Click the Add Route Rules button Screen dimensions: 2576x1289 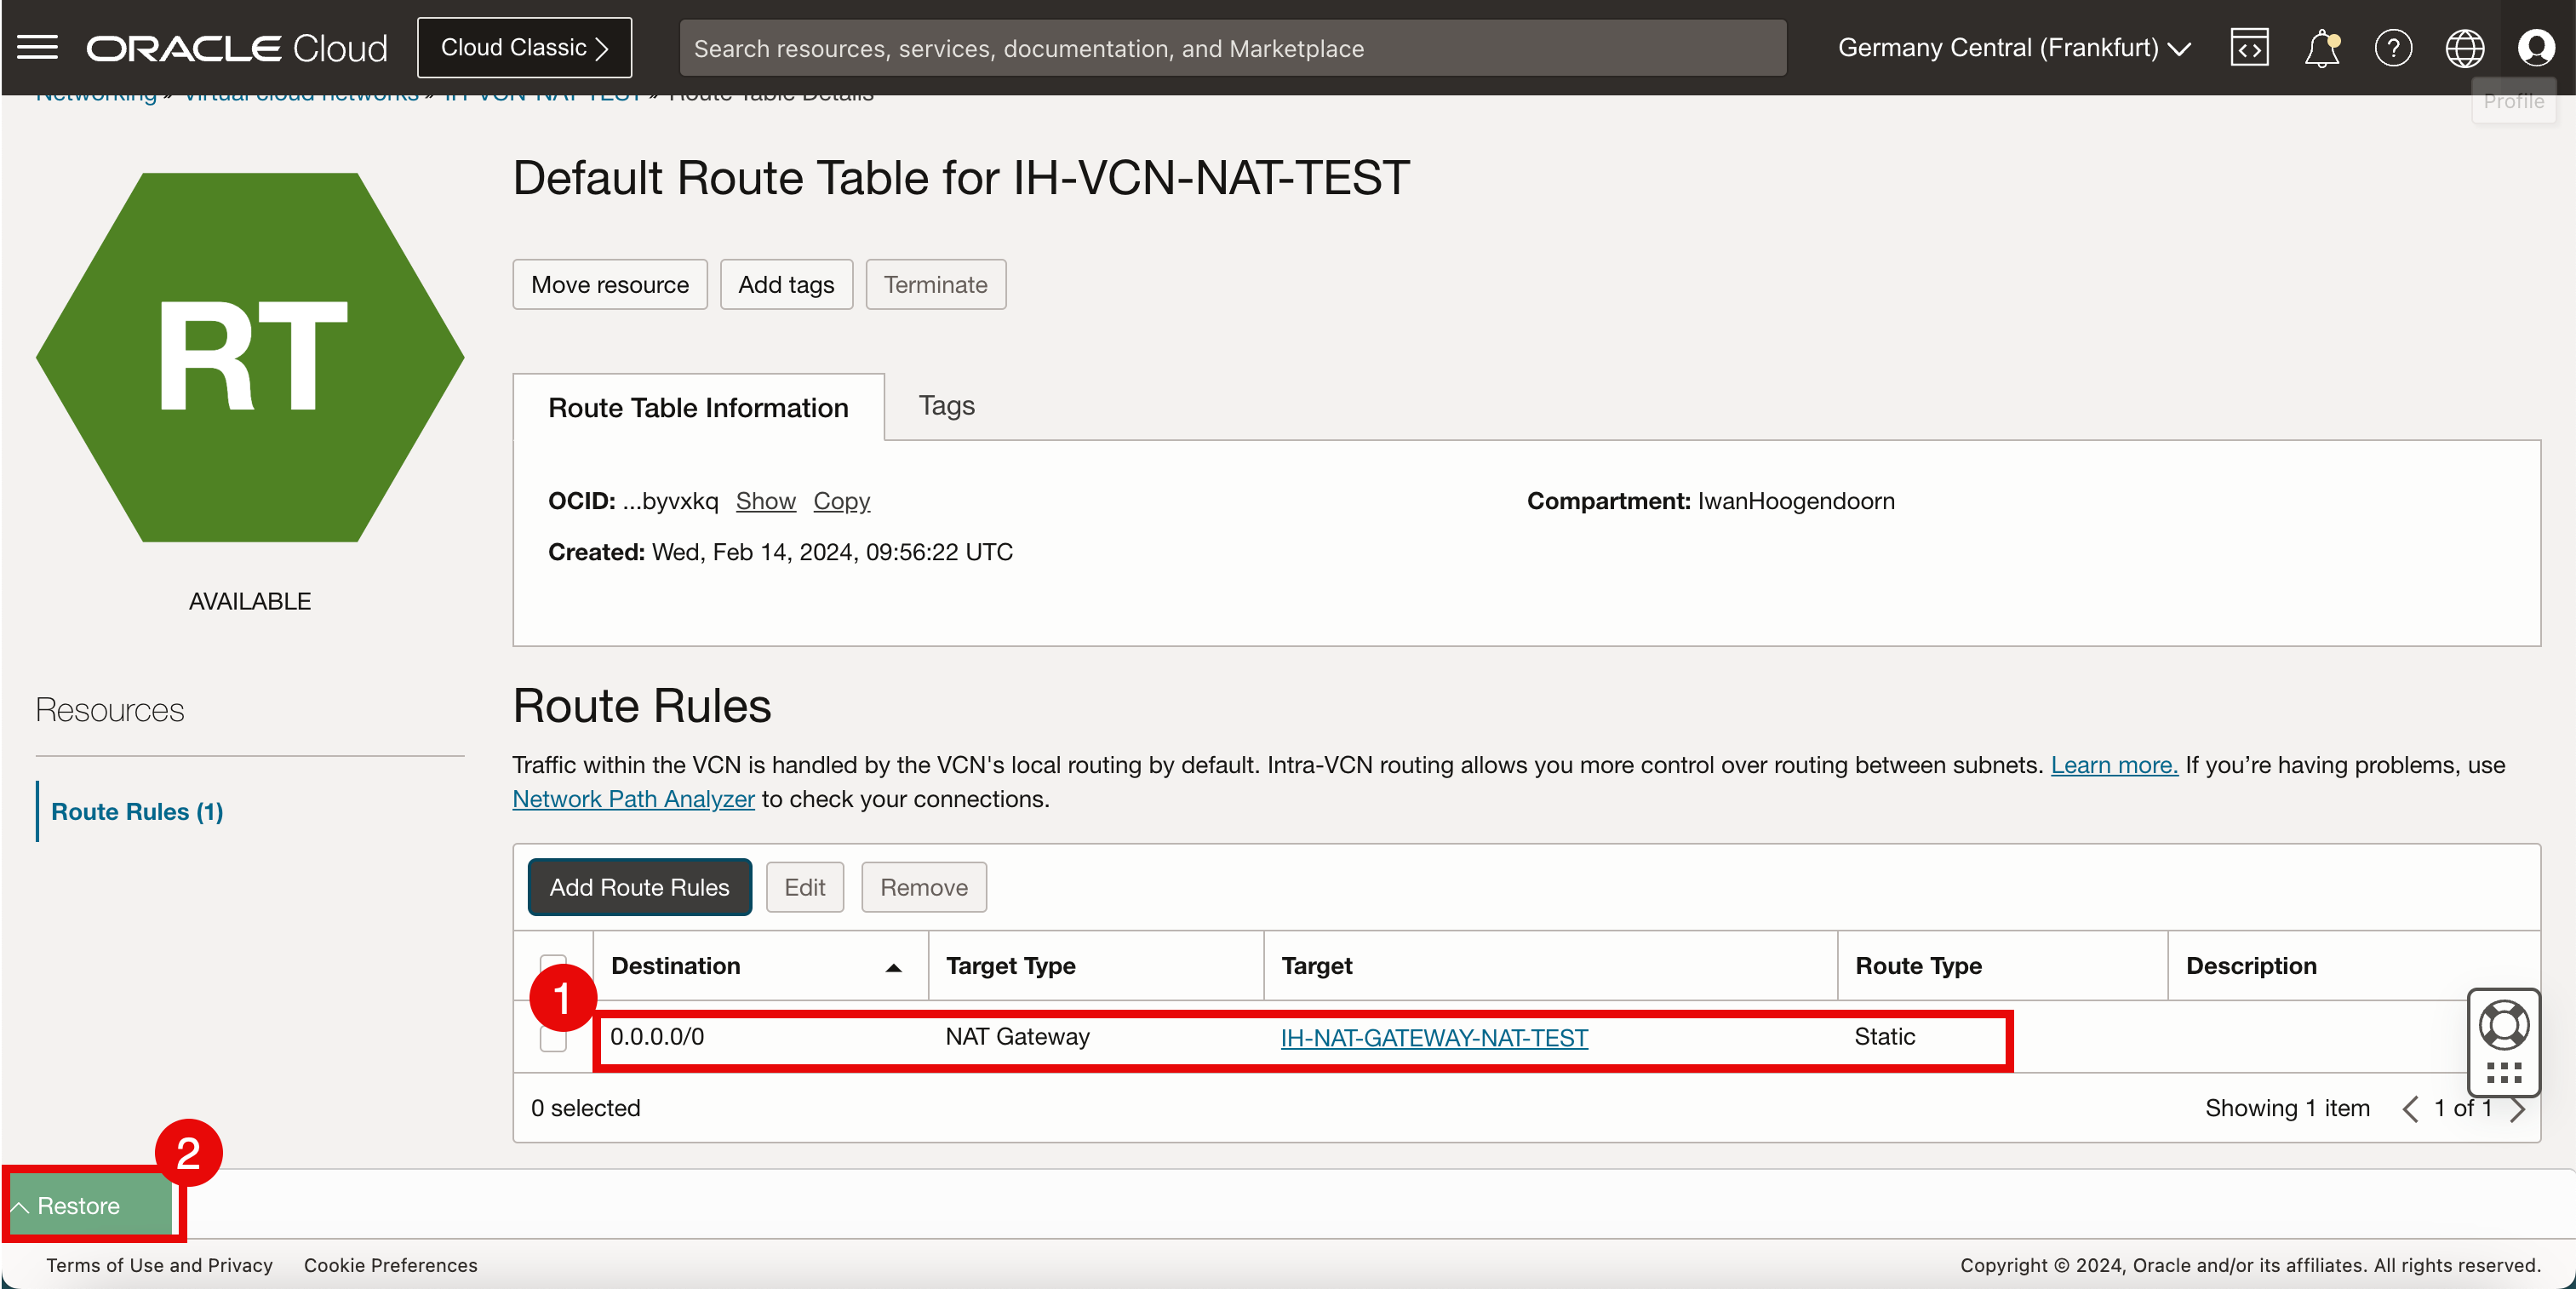(x=639, y=887)
